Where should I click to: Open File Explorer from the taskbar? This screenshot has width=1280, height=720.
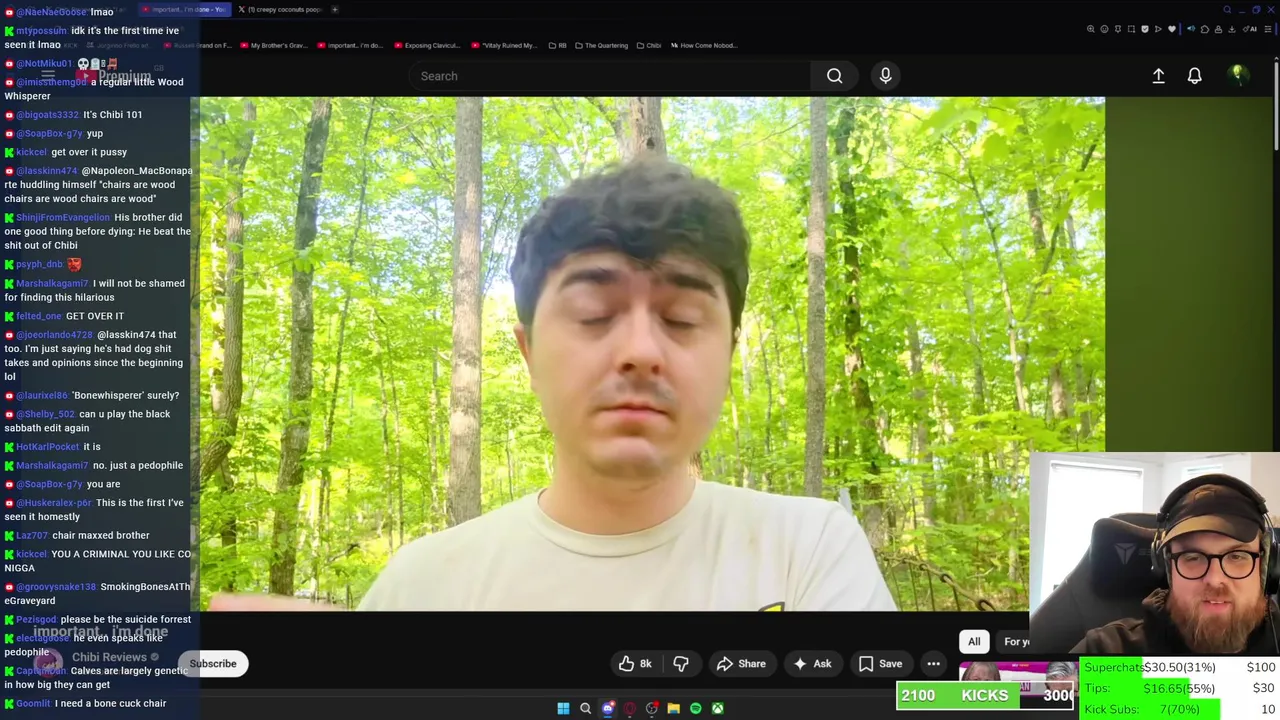(x=673, y=709)
